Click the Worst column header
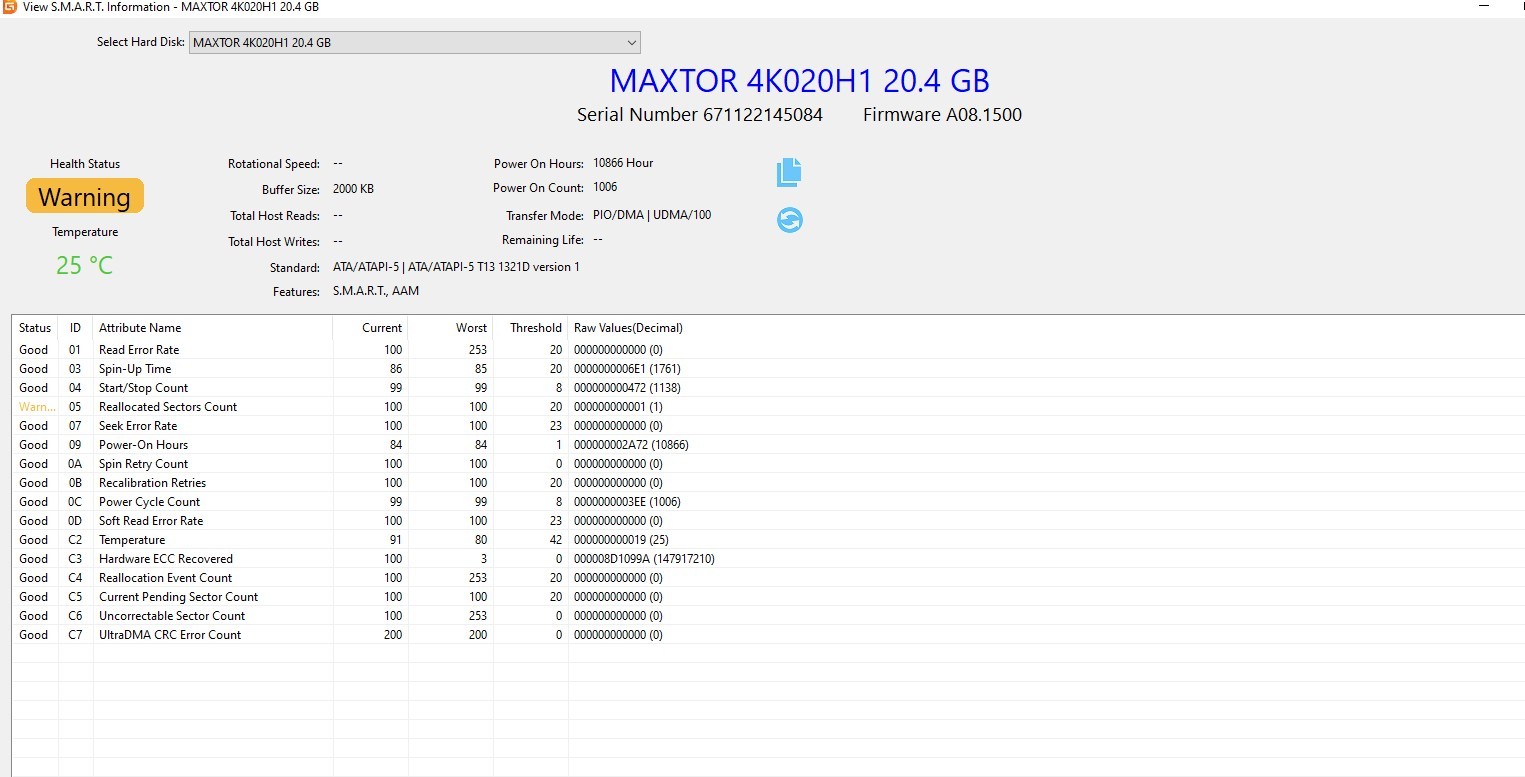 451,328
